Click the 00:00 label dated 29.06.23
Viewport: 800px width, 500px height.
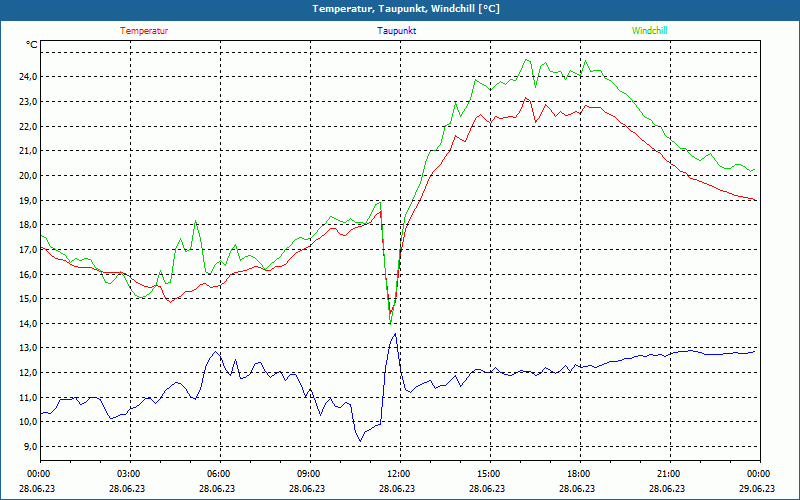pyautogui.click(x=757, y=474)
